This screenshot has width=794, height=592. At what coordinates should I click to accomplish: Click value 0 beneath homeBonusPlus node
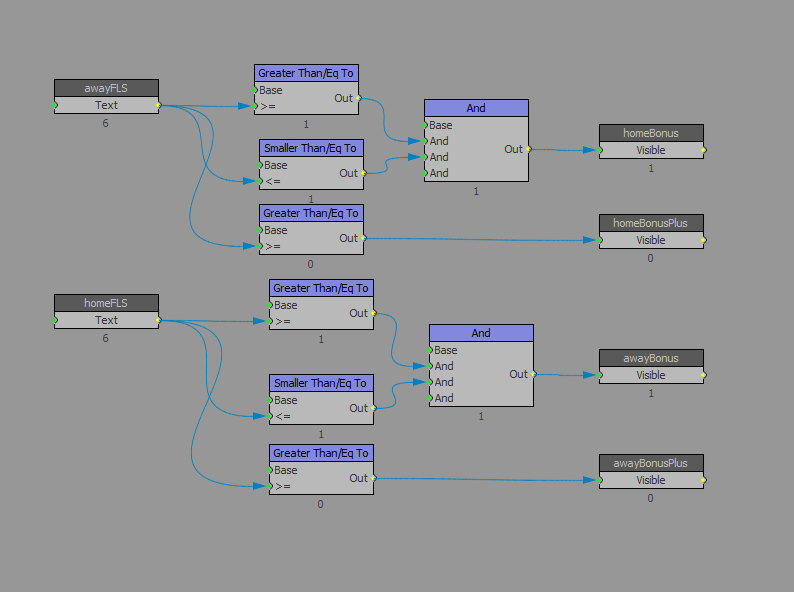pos(651,258)
